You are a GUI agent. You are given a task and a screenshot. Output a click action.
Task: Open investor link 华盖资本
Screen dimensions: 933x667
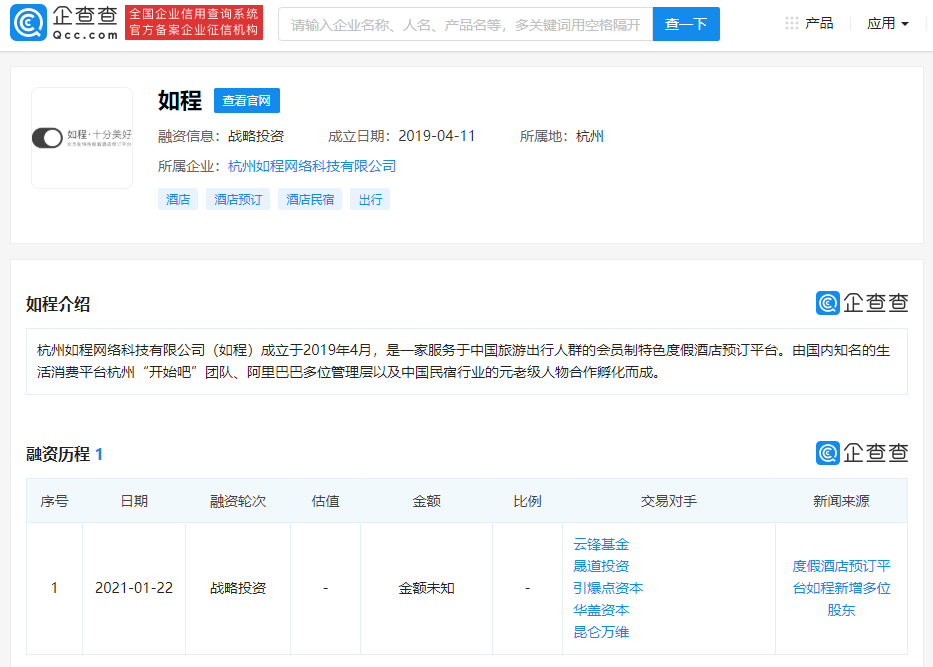coord(601,610)
